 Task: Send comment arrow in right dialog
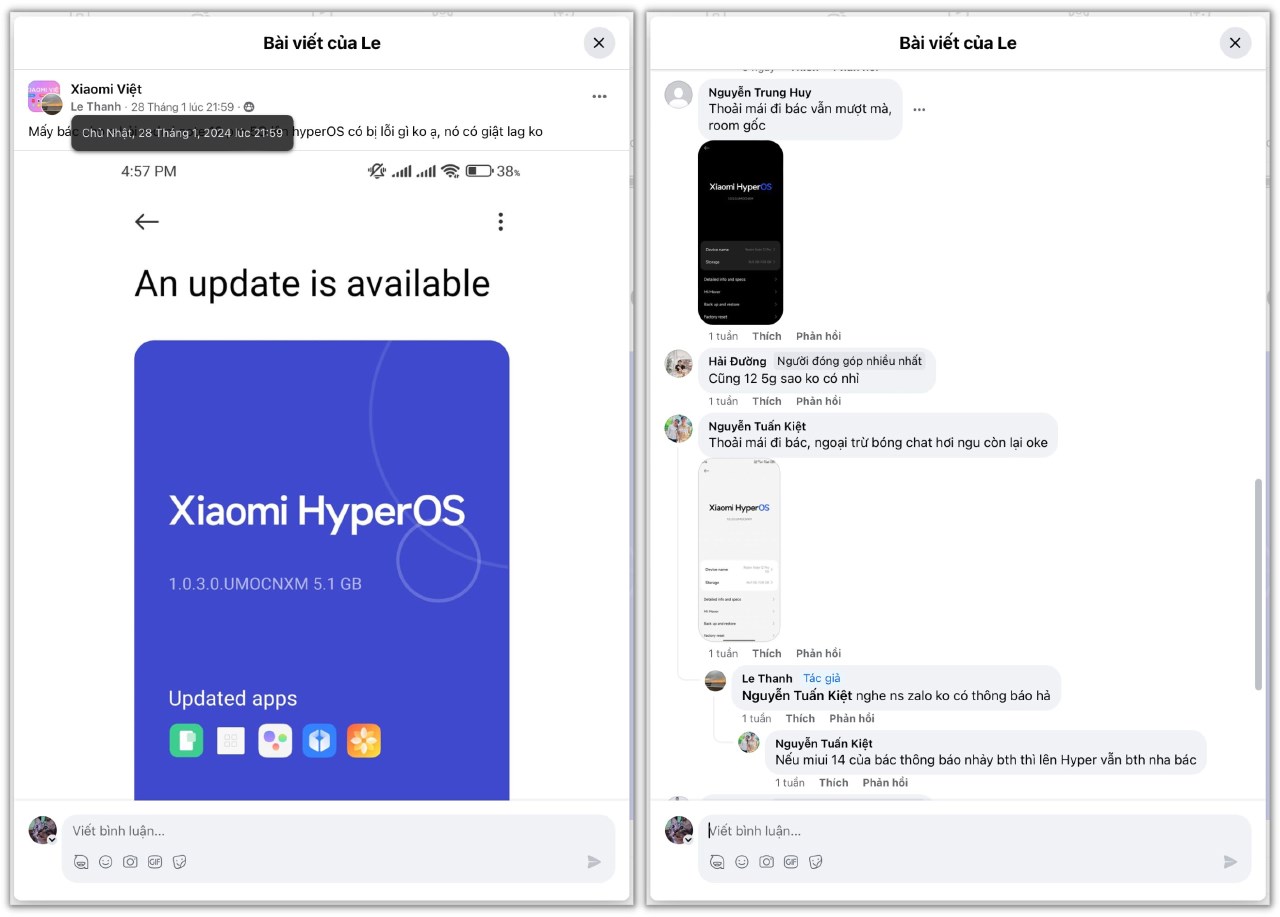point(1230,862)
